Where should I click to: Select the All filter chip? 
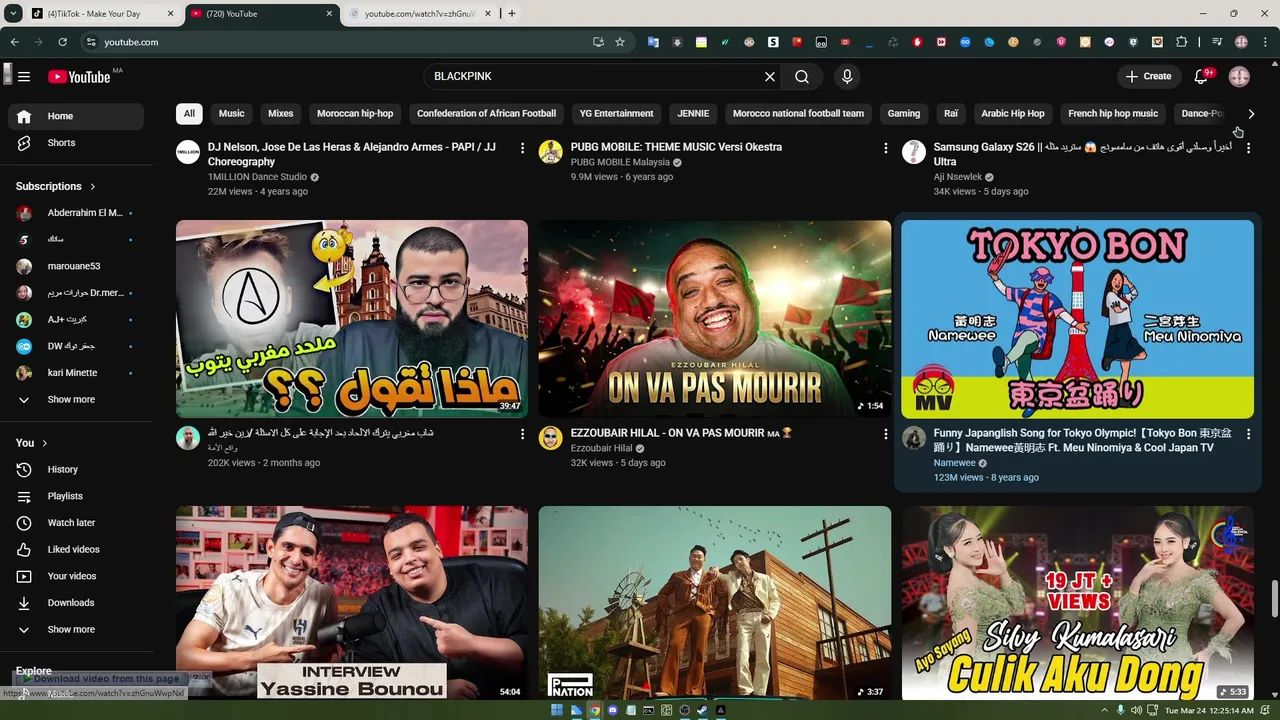click(x=189, y=114)
